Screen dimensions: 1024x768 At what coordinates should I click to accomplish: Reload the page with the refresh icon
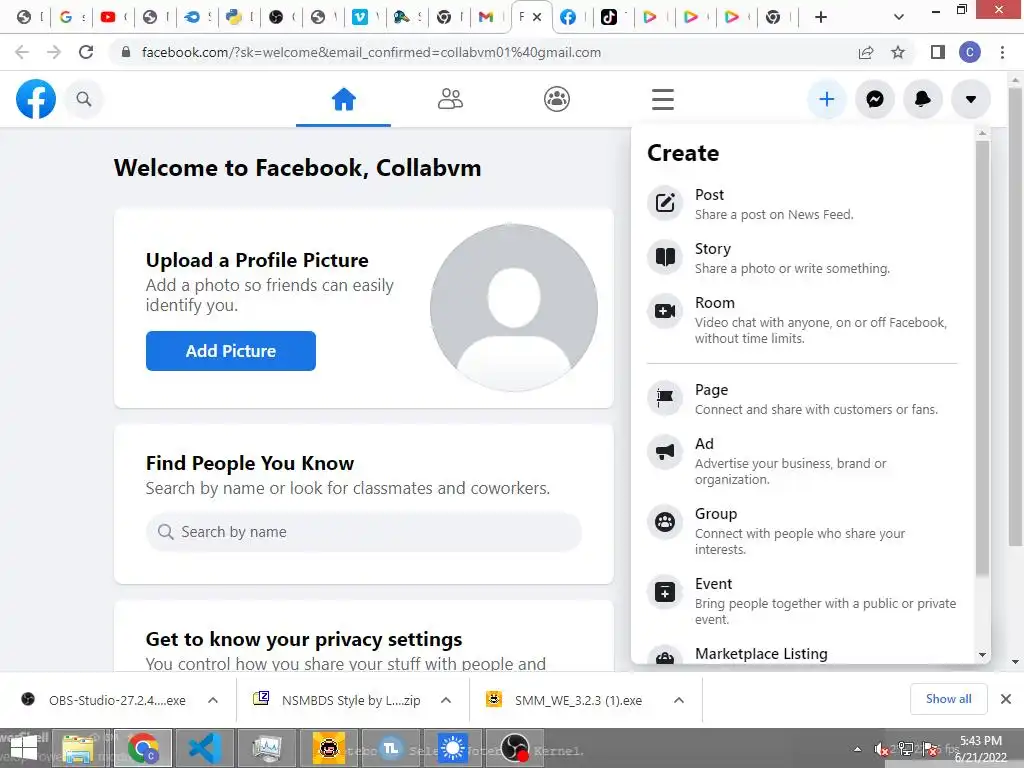tap(86, 52)
